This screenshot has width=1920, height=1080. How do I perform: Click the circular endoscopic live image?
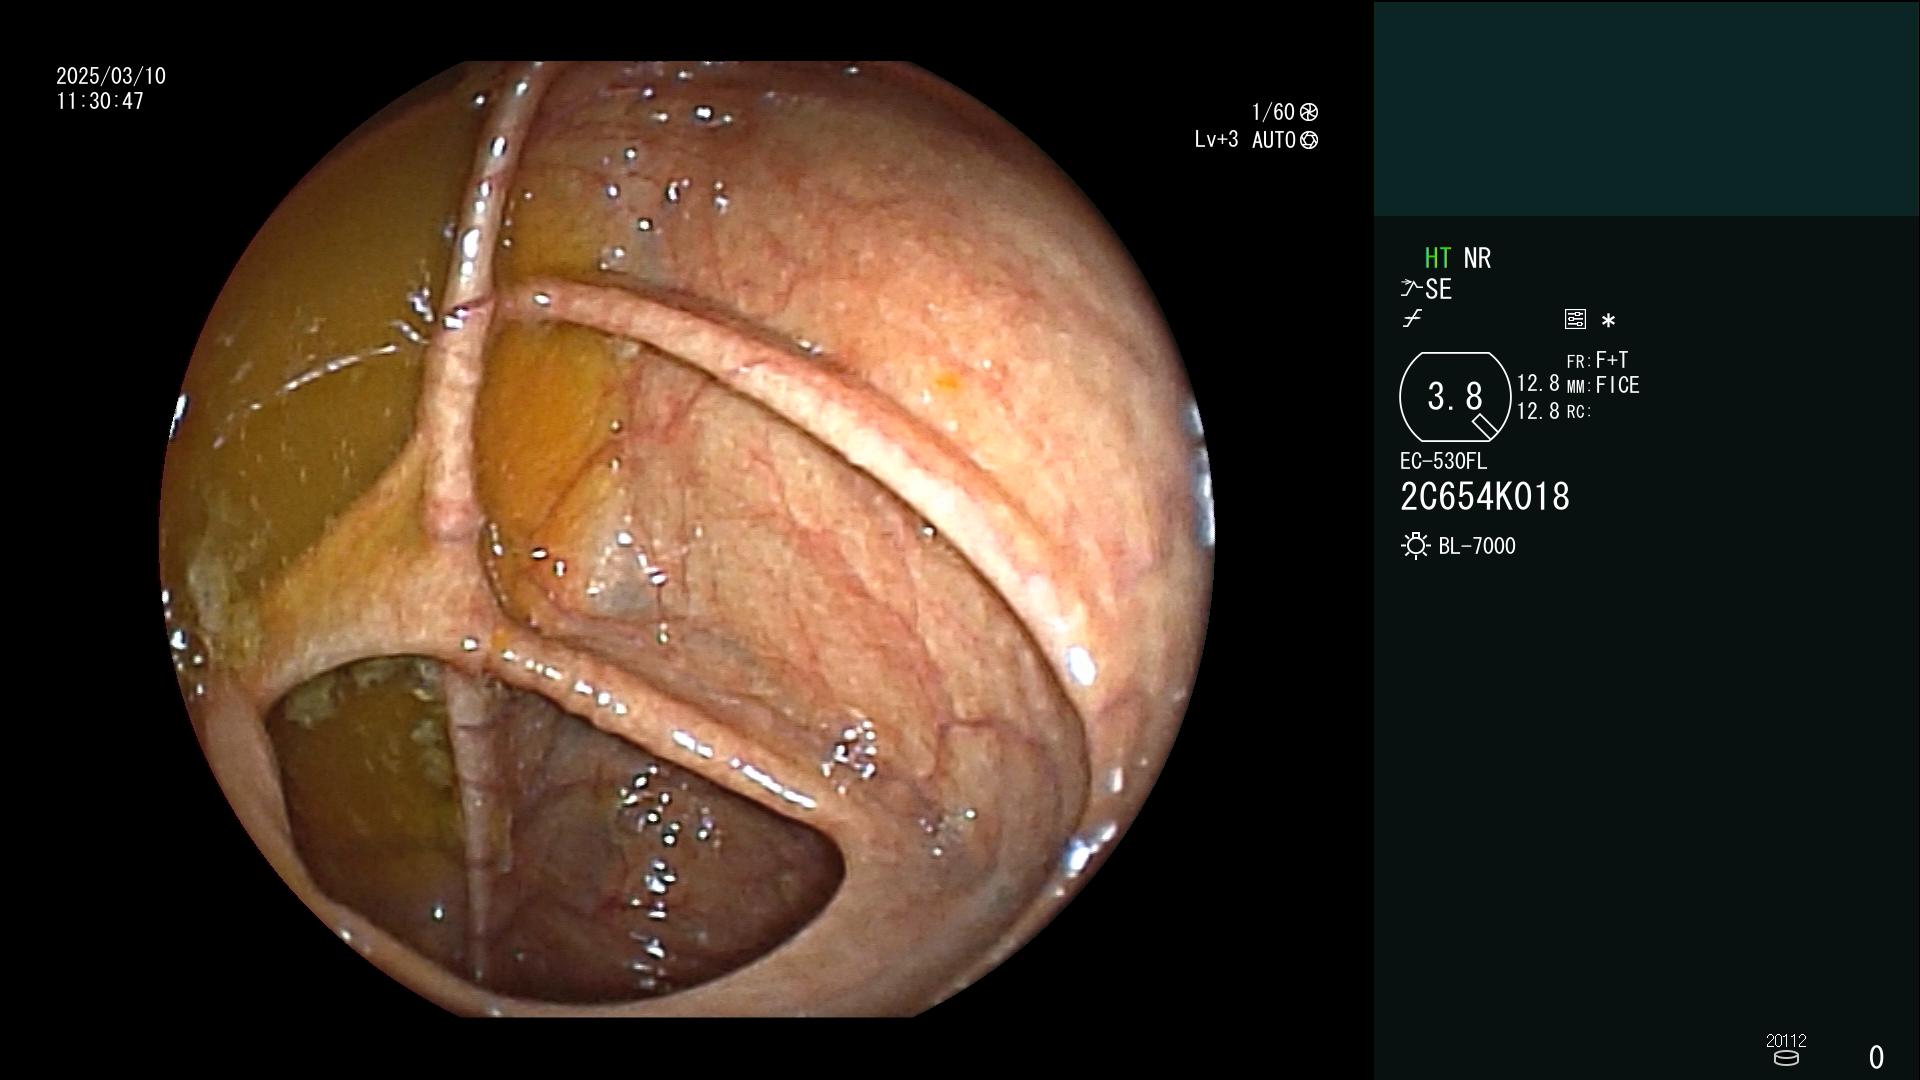click(x=687, y=540)
